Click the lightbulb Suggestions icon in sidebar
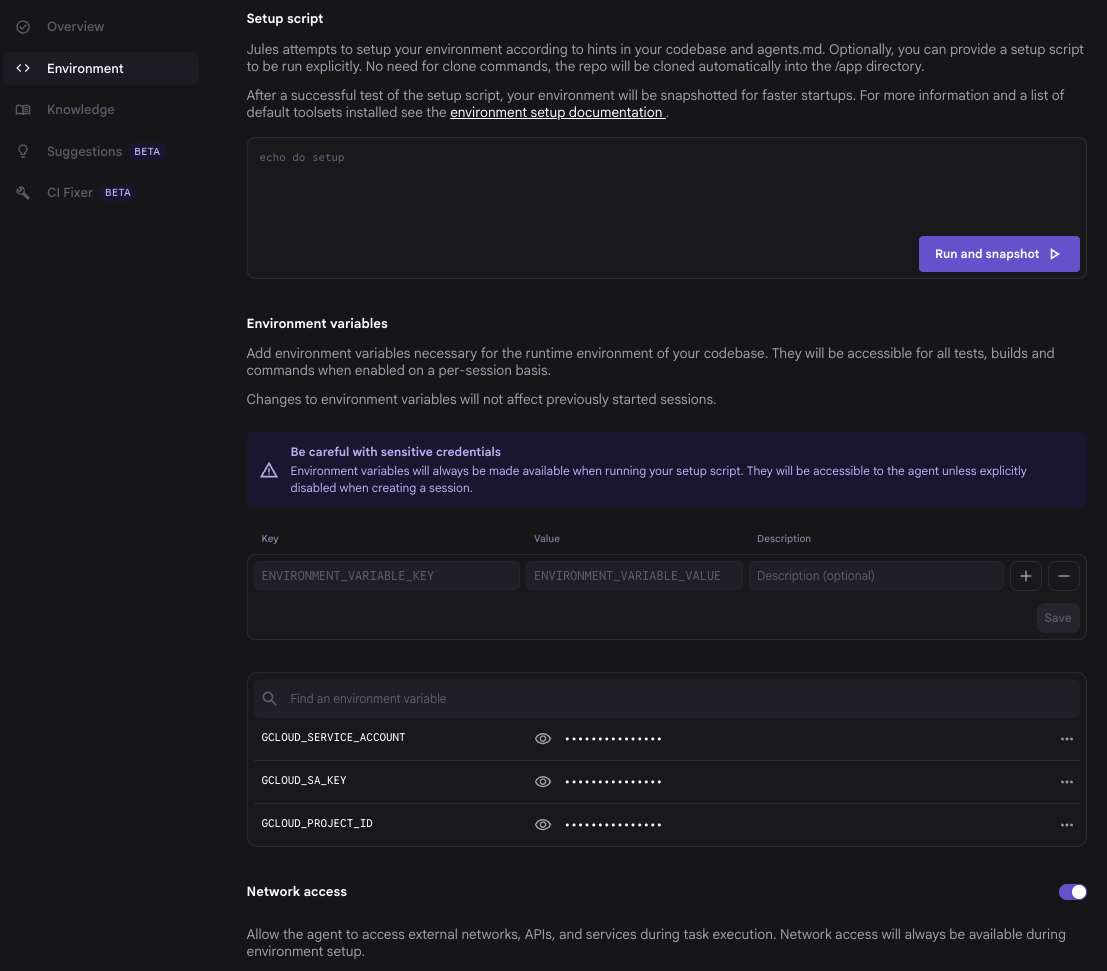This screenshot has width=1107, height=971. (x=23, y=152)
